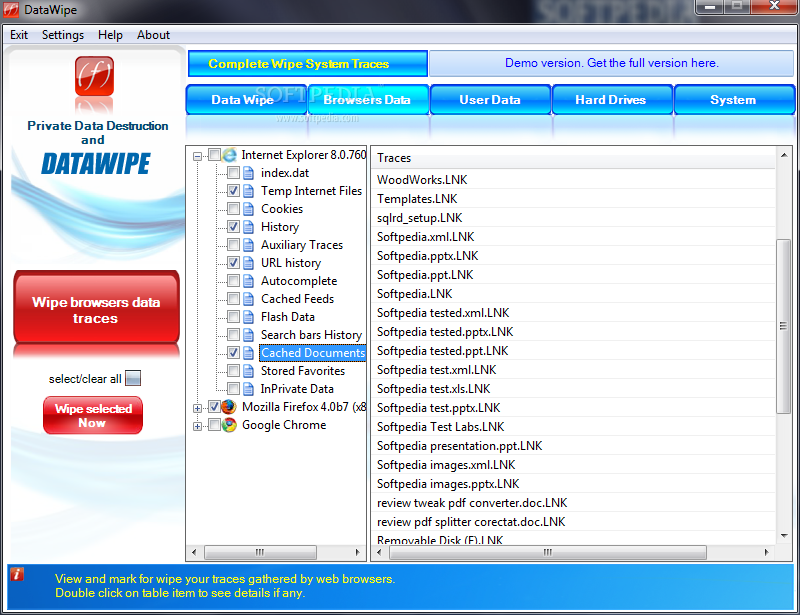Click the document icon beside Autocomplete

click(248, 281)
